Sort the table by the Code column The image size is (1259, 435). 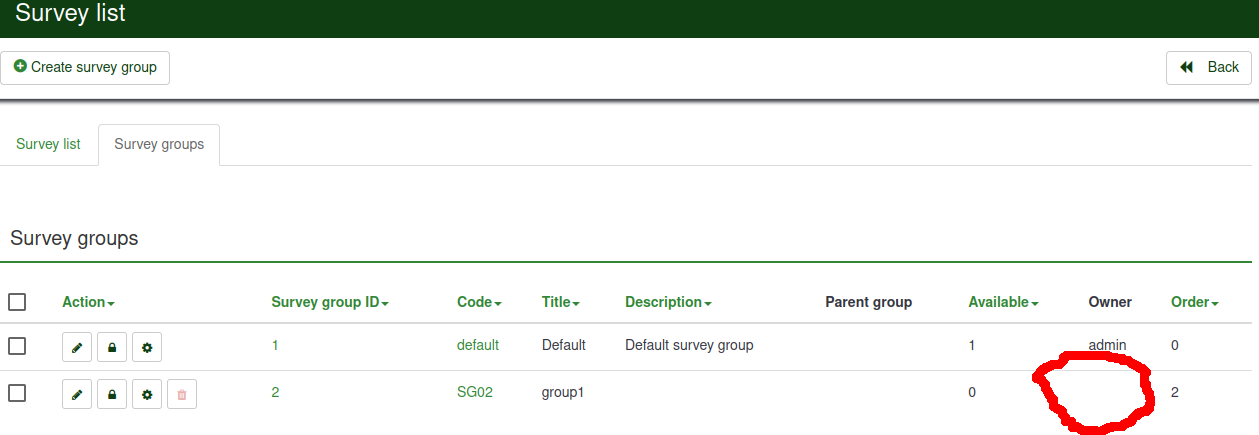[479, 302]
